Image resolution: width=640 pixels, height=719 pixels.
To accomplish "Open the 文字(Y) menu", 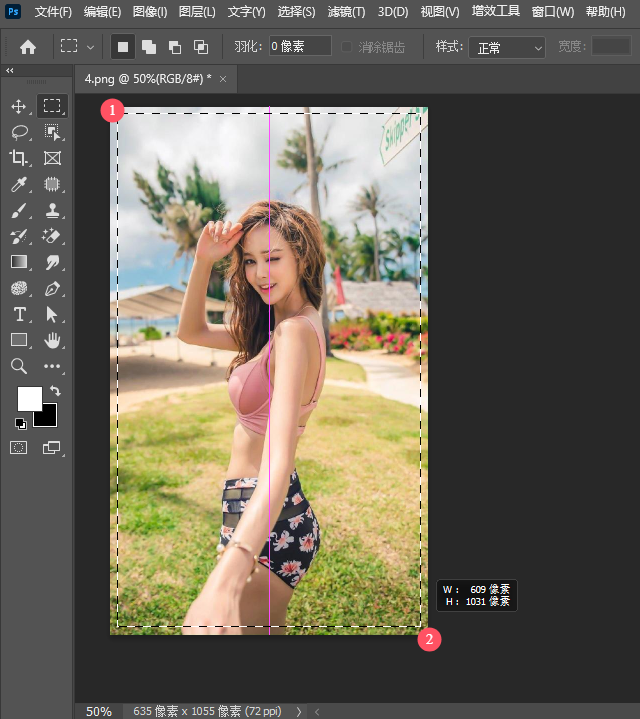I will click(247, 11).
